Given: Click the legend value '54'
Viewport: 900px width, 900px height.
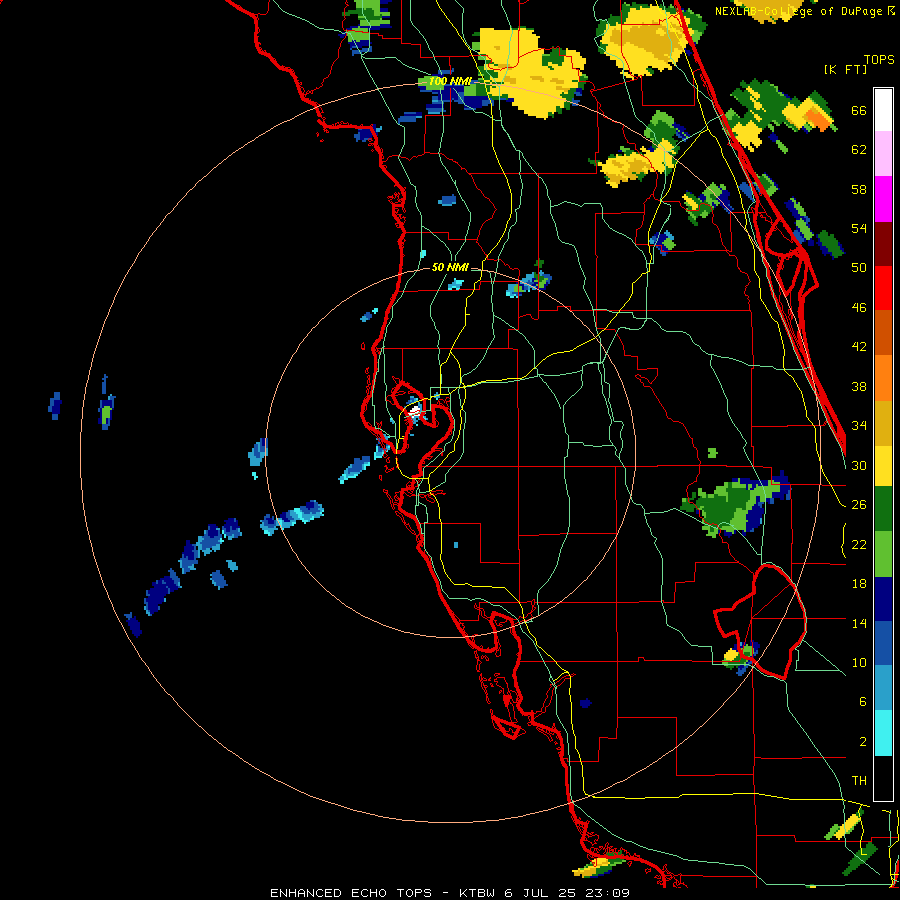Looking at the screenshot, I should point(859,228).
